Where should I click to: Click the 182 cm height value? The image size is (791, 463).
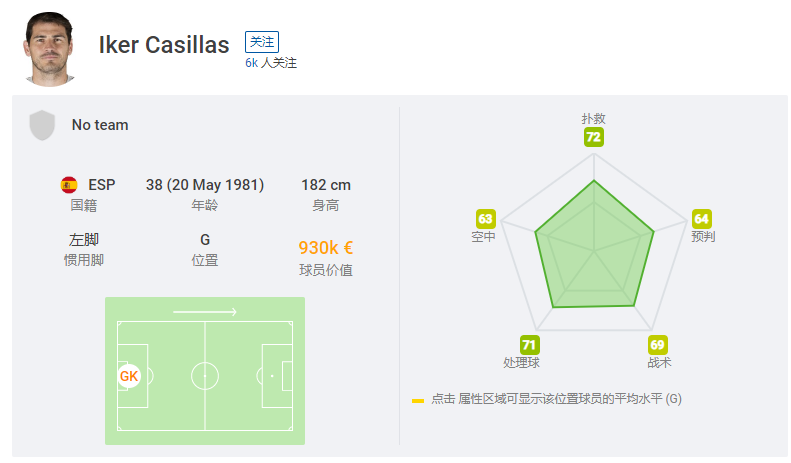[326, 185]
